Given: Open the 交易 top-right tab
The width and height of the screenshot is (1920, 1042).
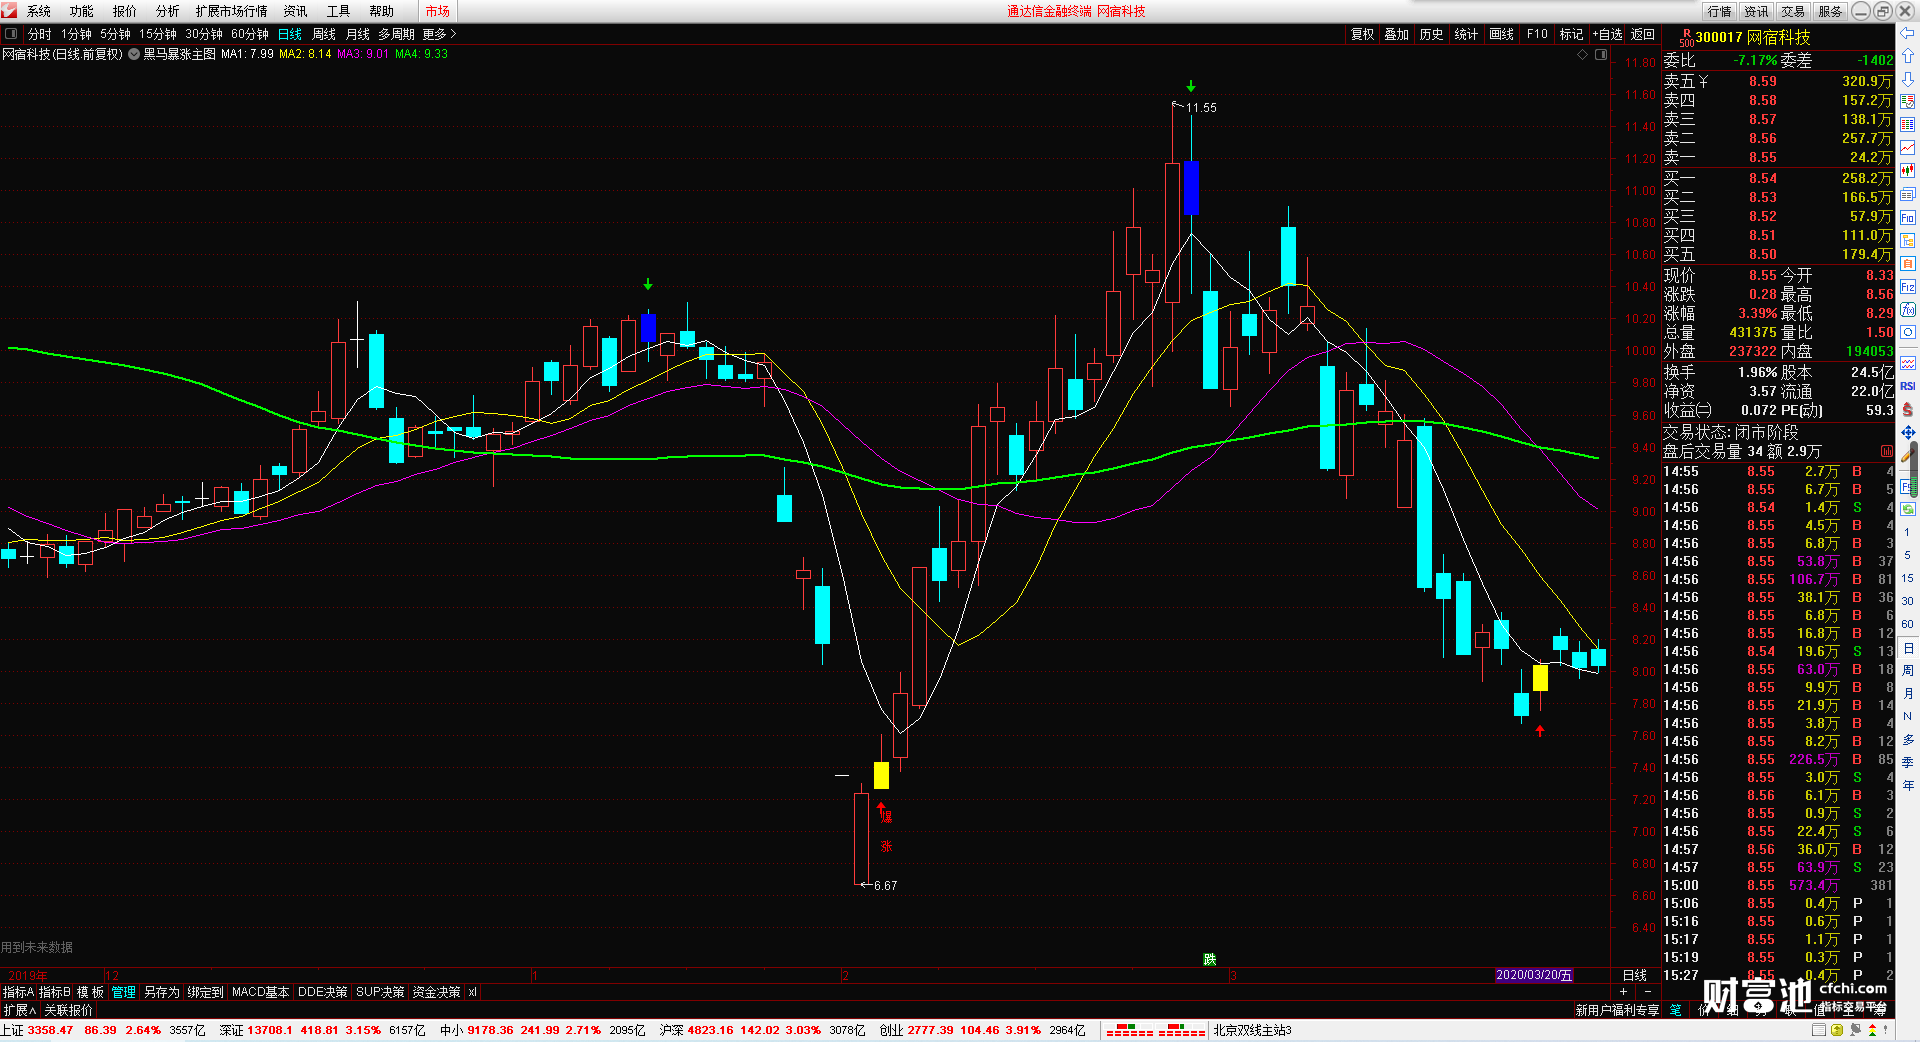Looking at the screenshot, I should [x=1793, y=11].
